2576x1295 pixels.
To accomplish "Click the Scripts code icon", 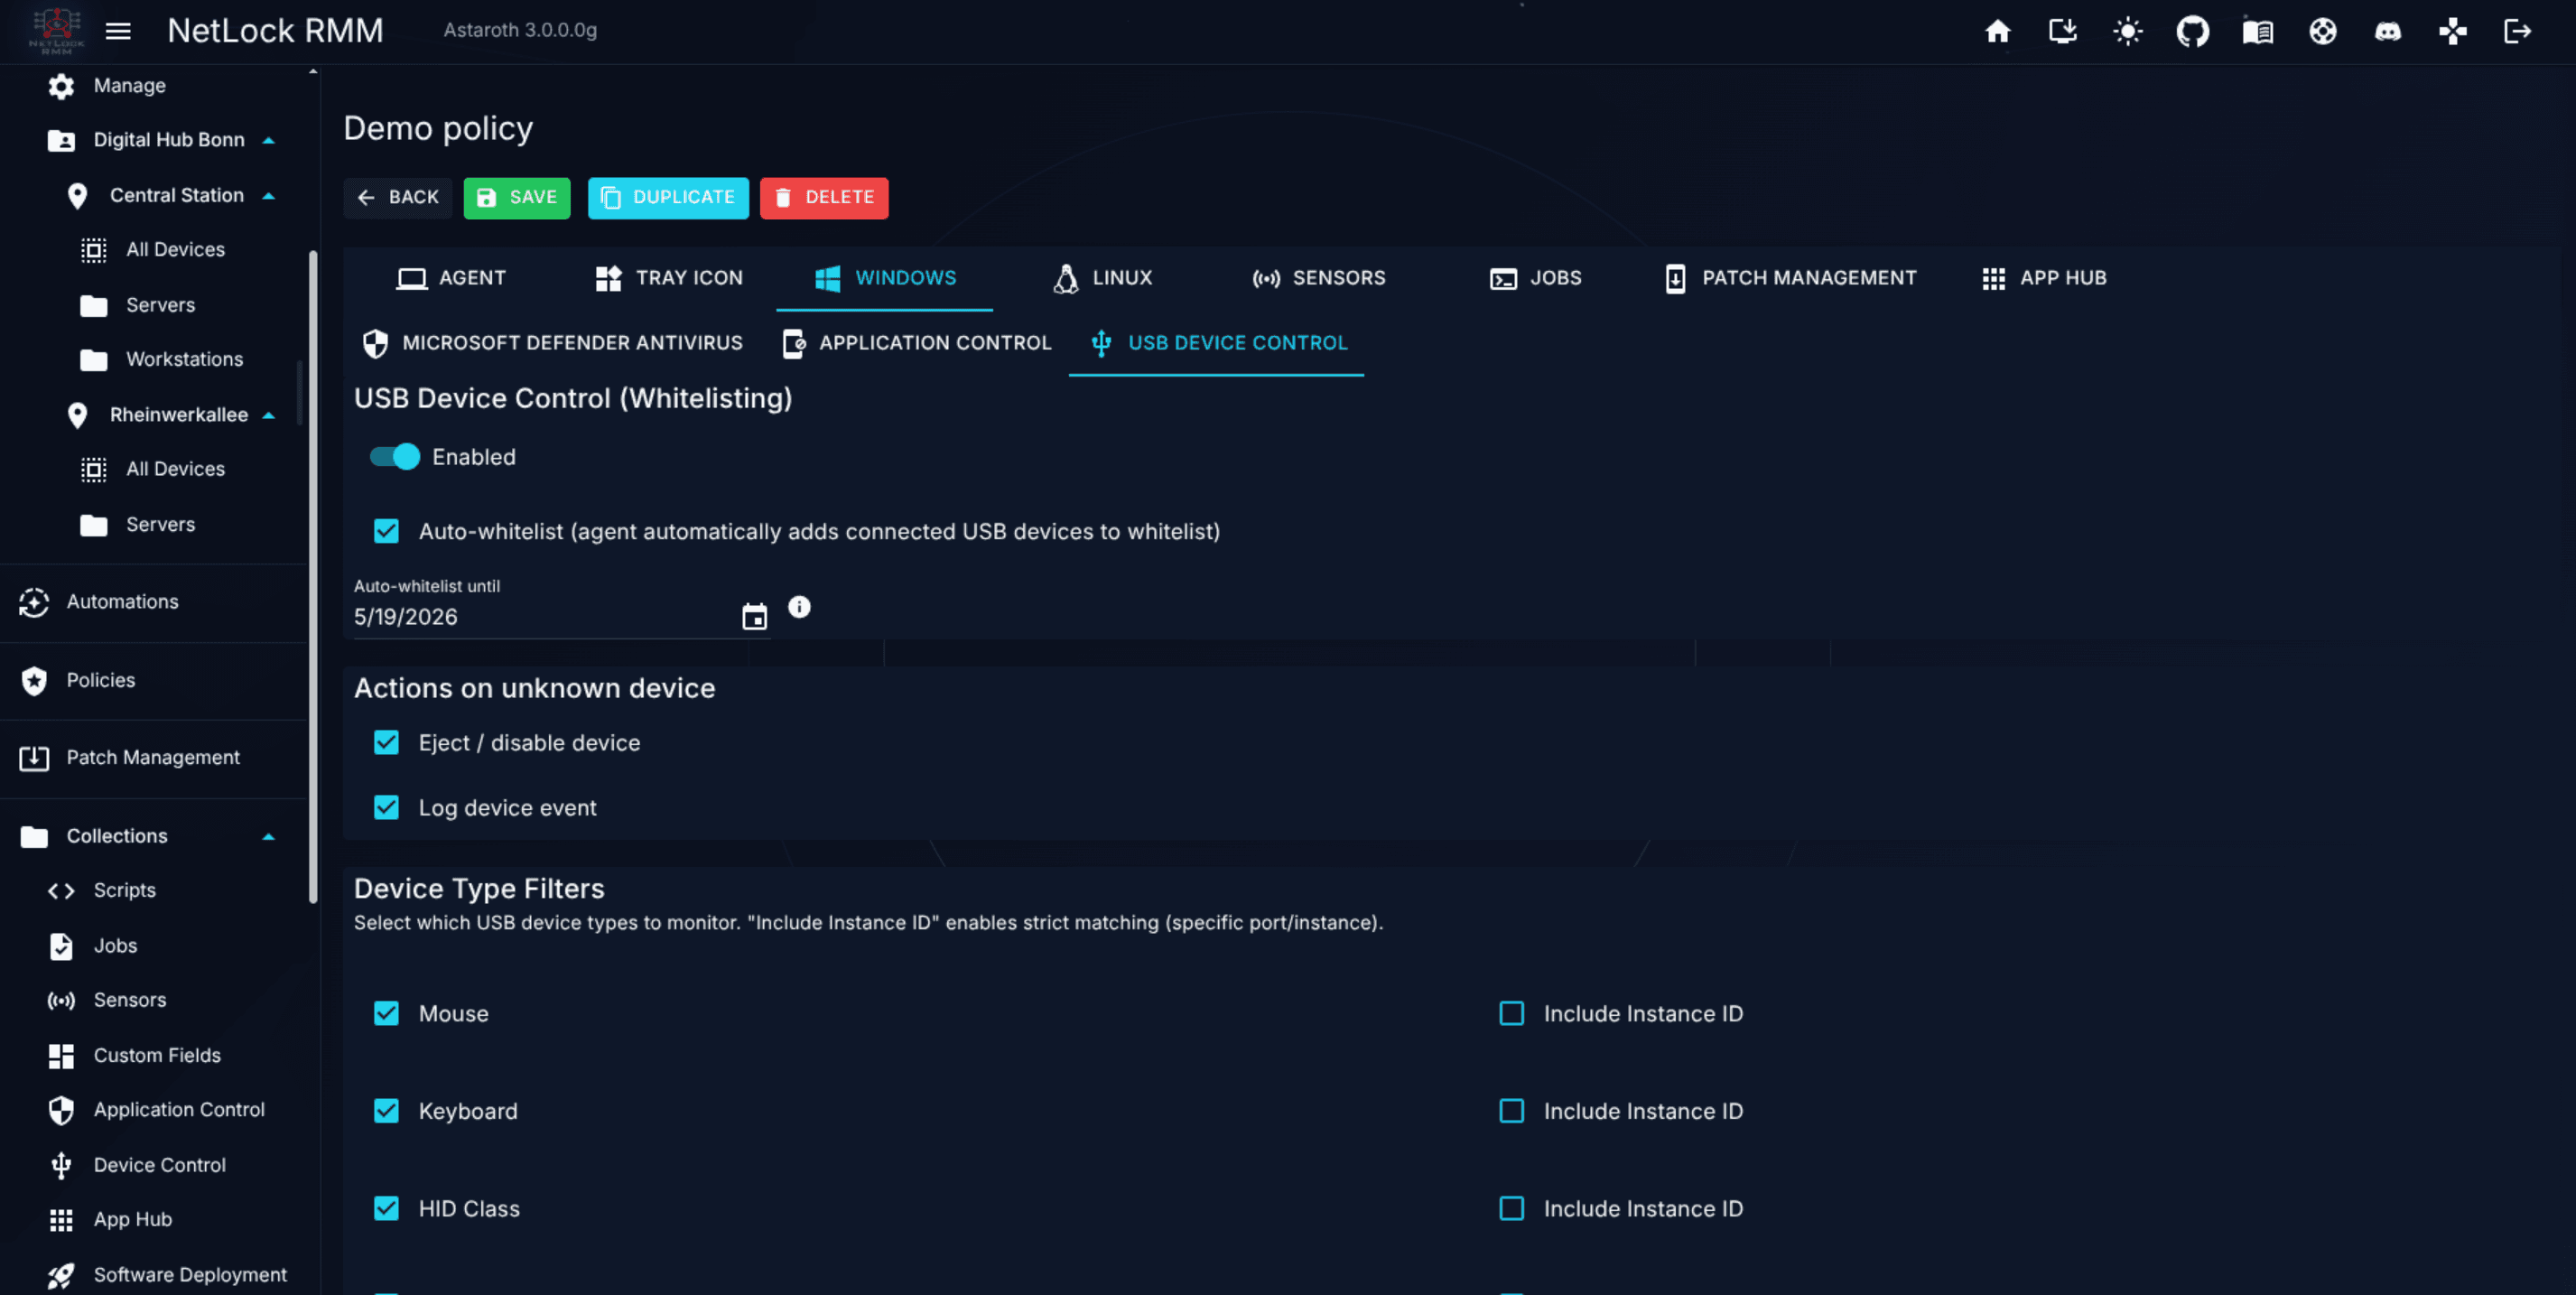I will [x=61, y=890].
